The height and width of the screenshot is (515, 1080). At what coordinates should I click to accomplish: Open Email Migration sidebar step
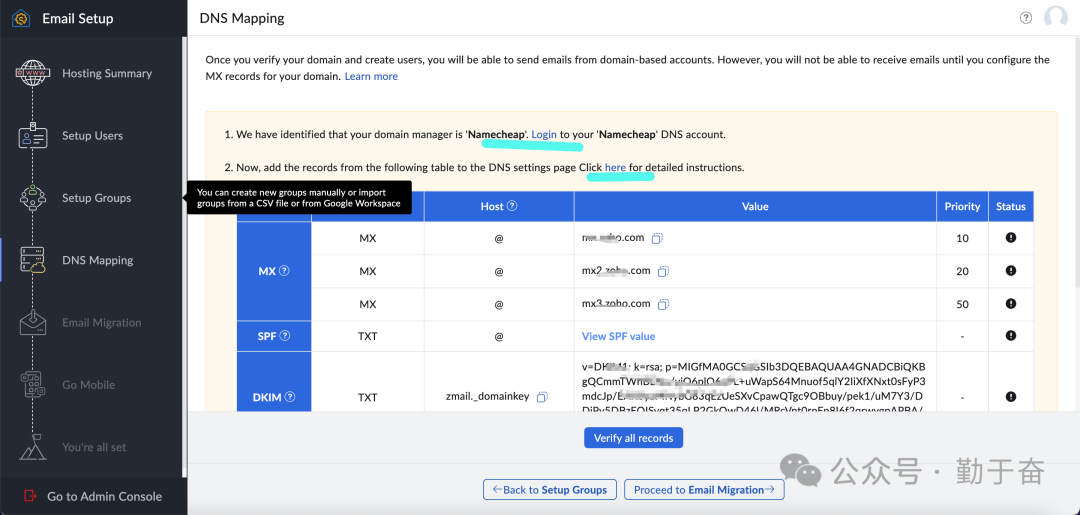101,323
